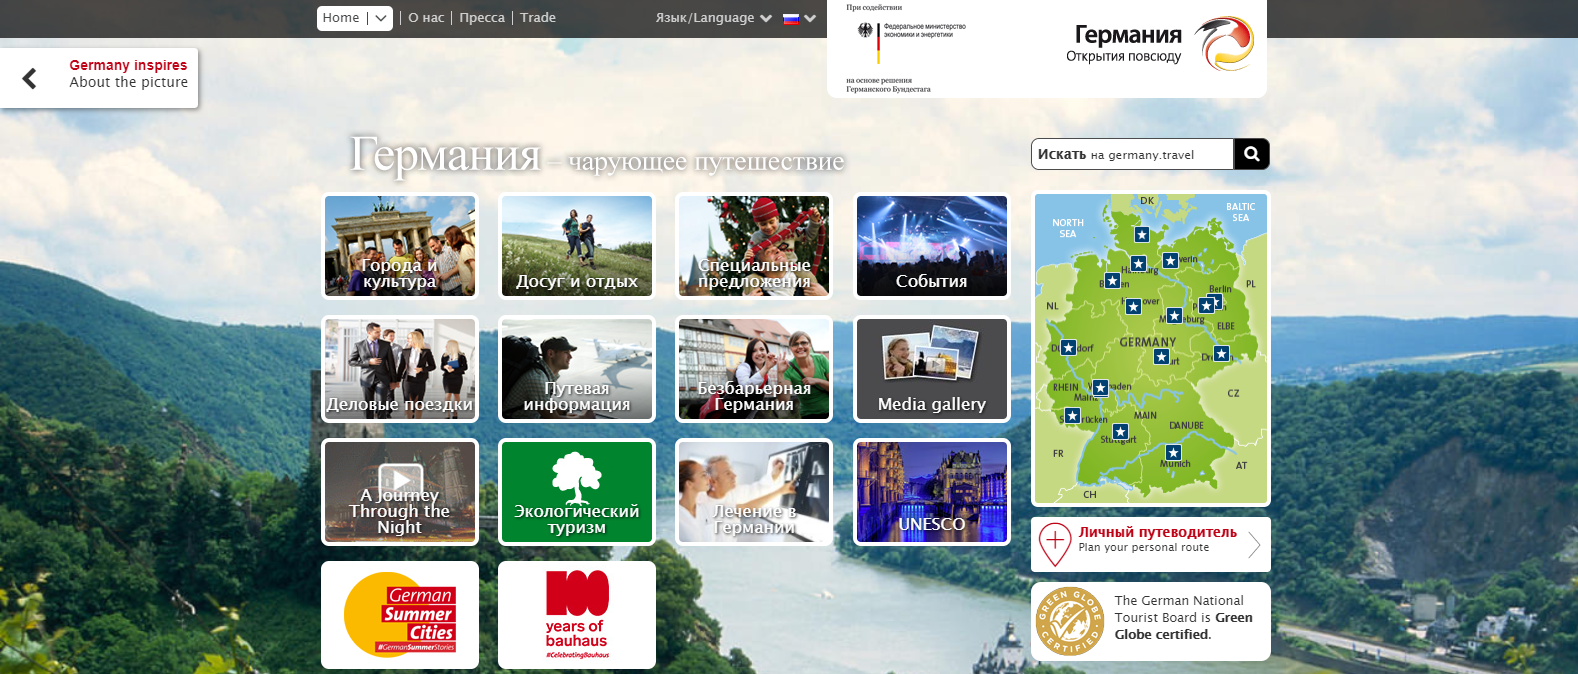Image resolution: width=1578 pixels, height=674 pixels.
Task: Play the Journey Through the Night video
Action: point(400,481)
